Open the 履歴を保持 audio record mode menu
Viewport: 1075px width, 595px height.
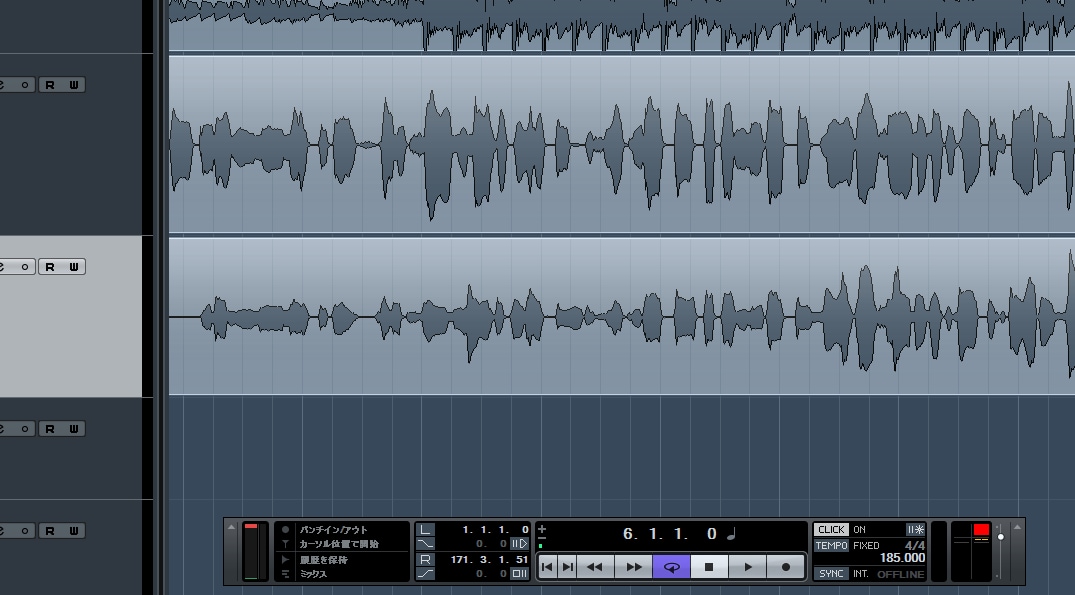(324, 559)
